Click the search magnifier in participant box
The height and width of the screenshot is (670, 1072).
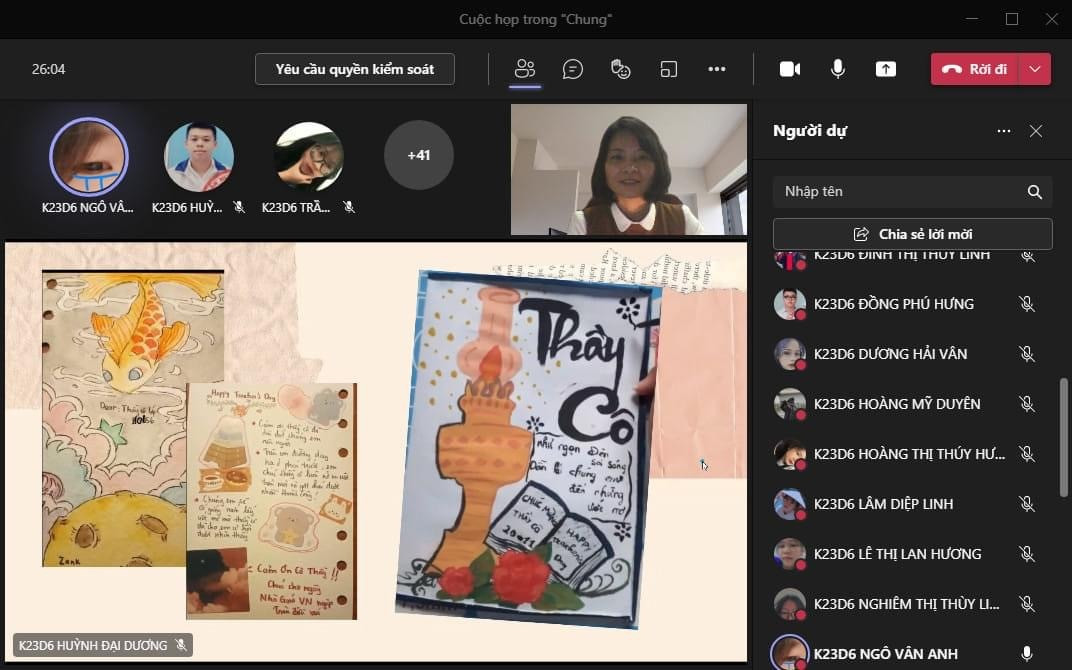1035,192
